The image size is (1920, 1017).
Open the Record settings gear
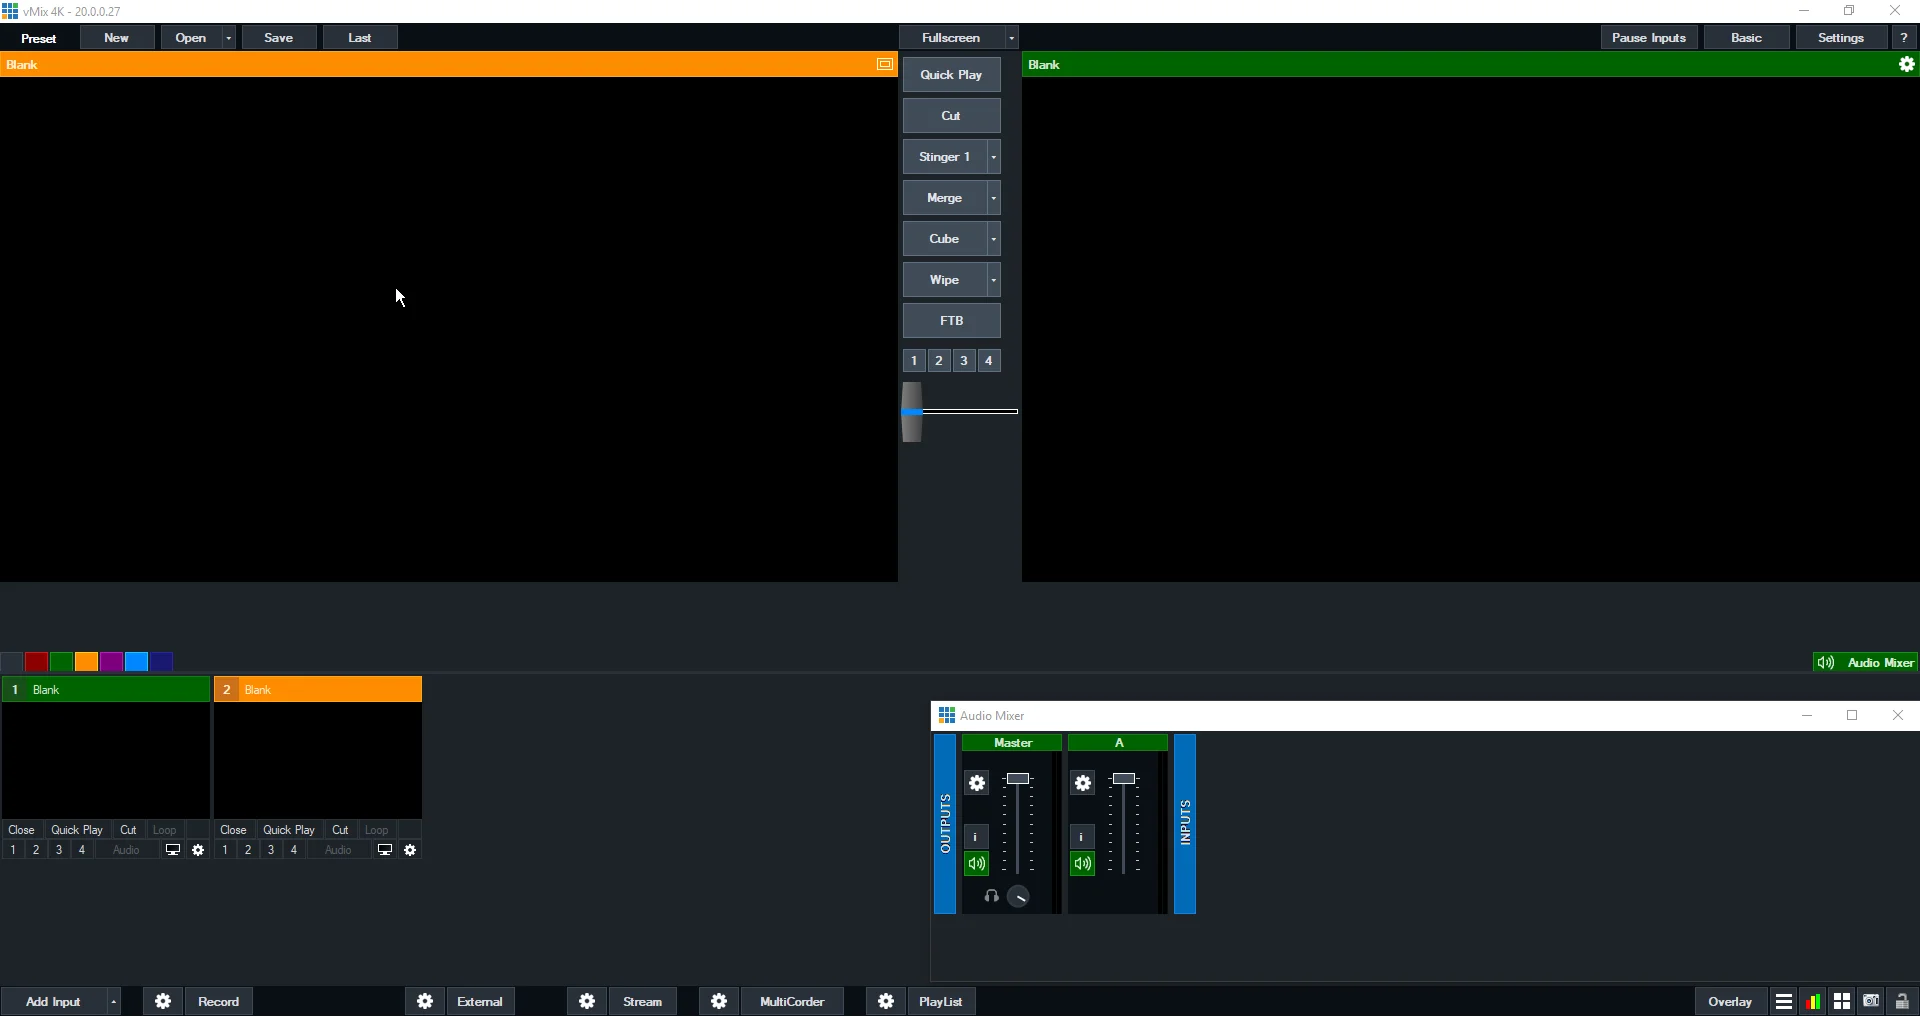click(x=163, y=1002)
